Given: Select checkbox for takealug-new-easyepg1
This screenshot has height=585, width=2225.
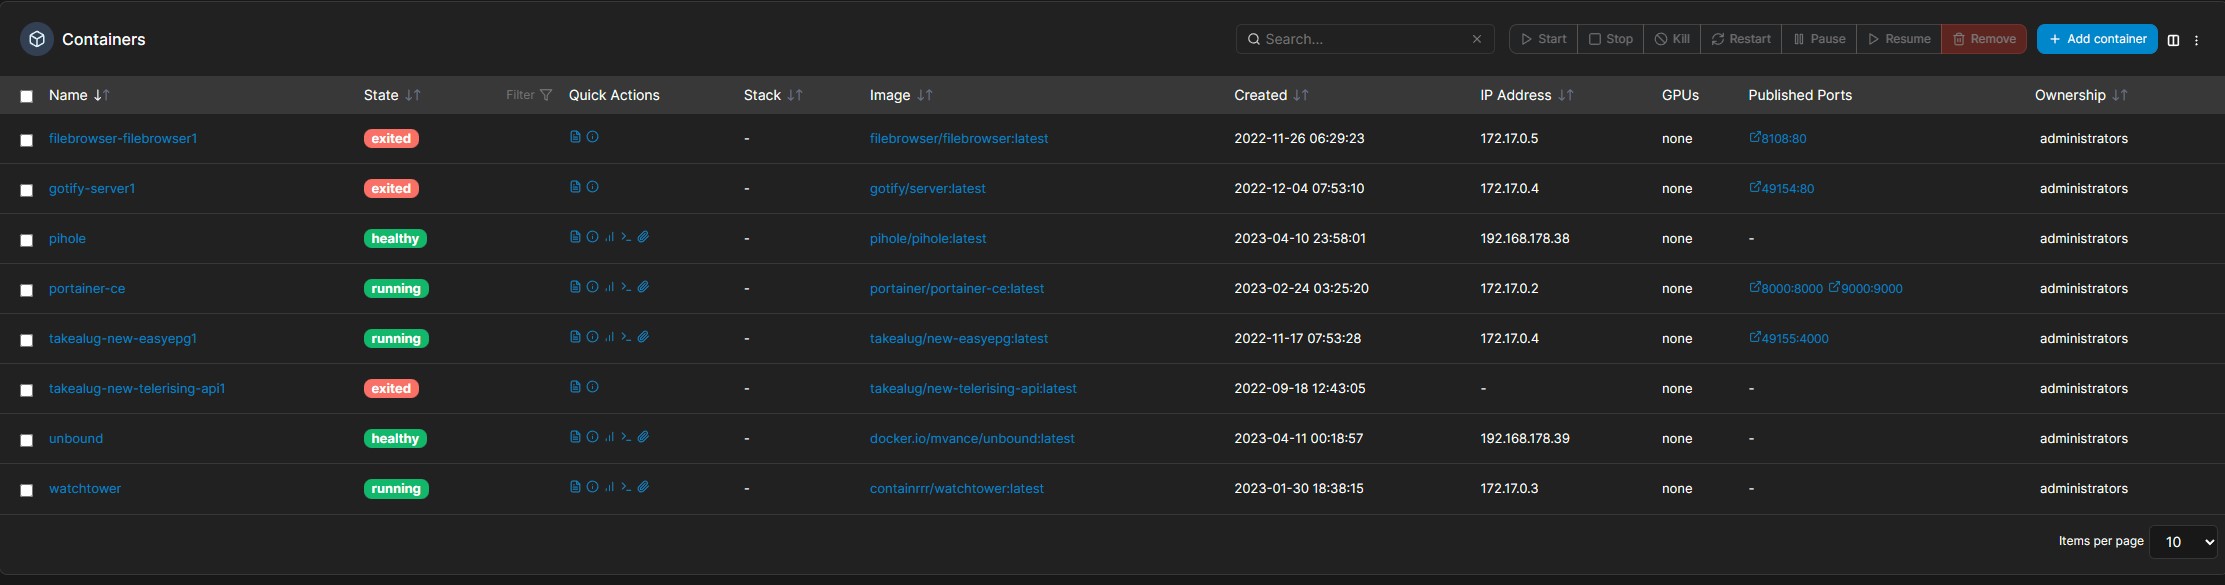Looking at the screenshot, I should 27,340.
